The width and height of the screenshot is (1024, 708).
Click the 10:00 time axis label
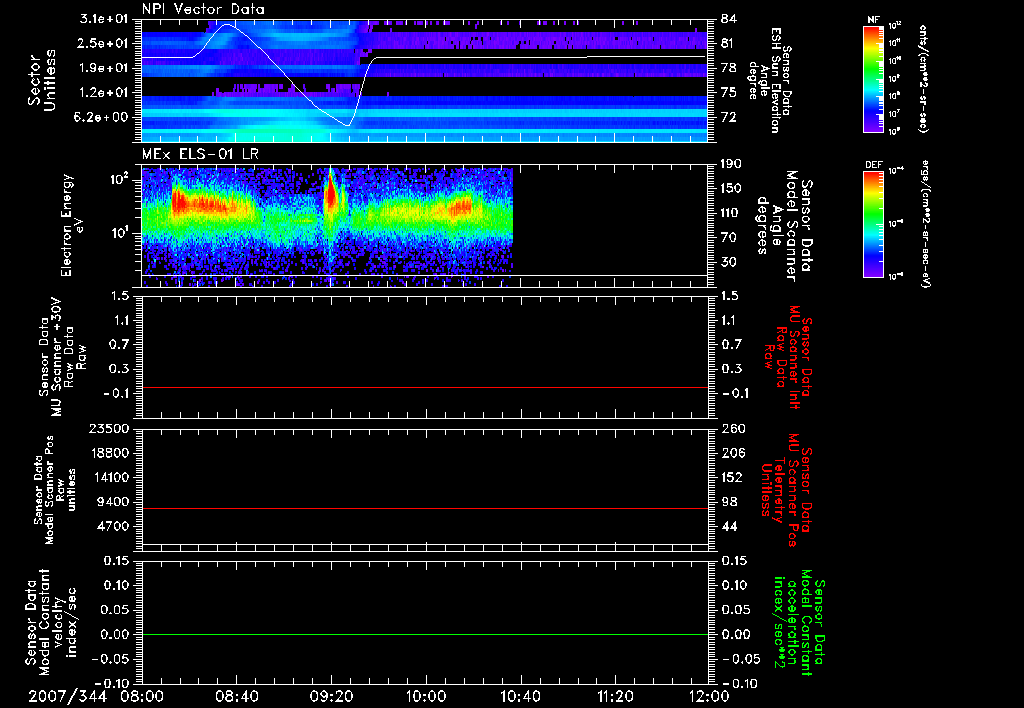pos(426,695)
